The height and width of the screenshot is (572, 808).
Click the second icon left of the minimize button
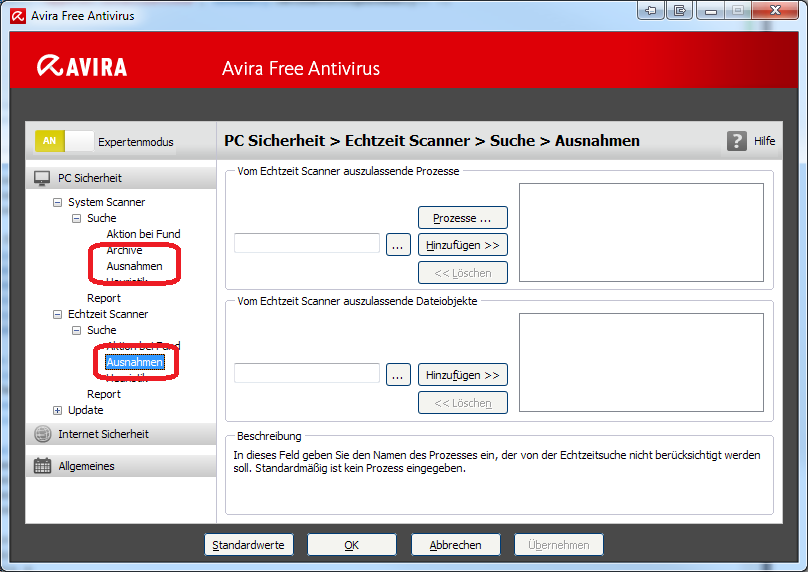pyautogui.click(x=680, y=10)
